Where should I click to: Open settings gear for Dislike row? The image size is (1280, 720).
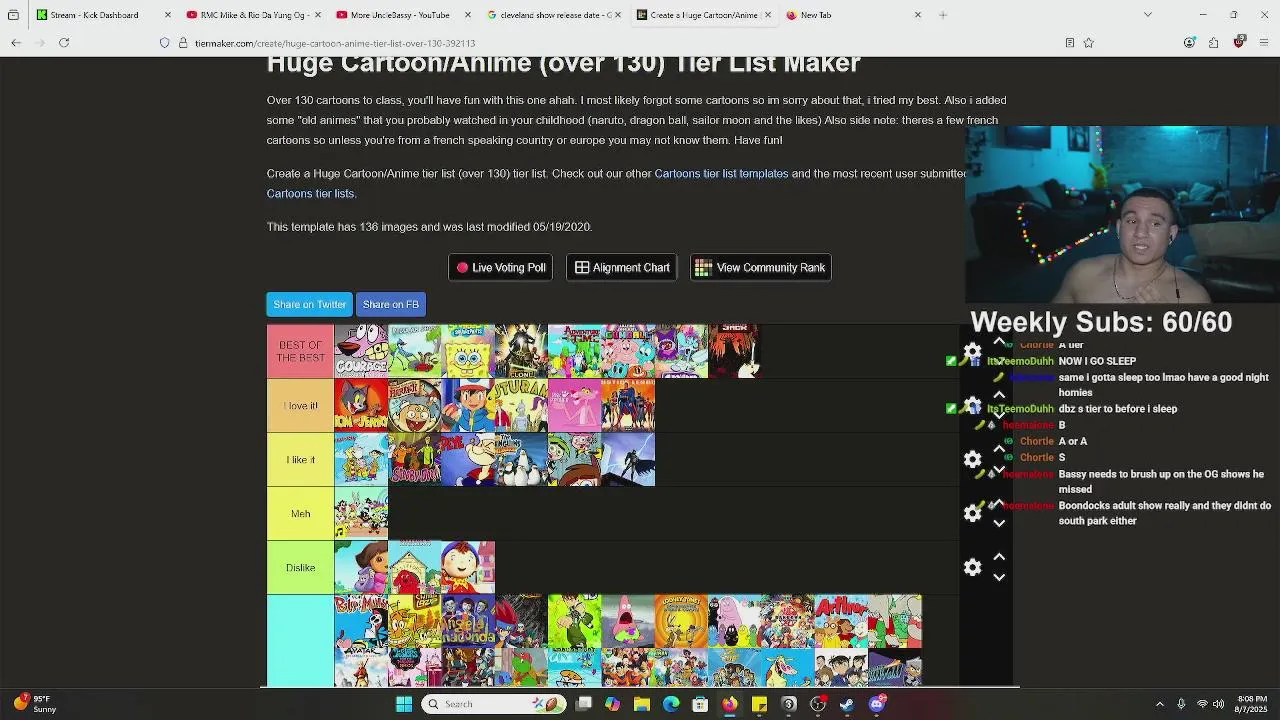pos(972,567)
